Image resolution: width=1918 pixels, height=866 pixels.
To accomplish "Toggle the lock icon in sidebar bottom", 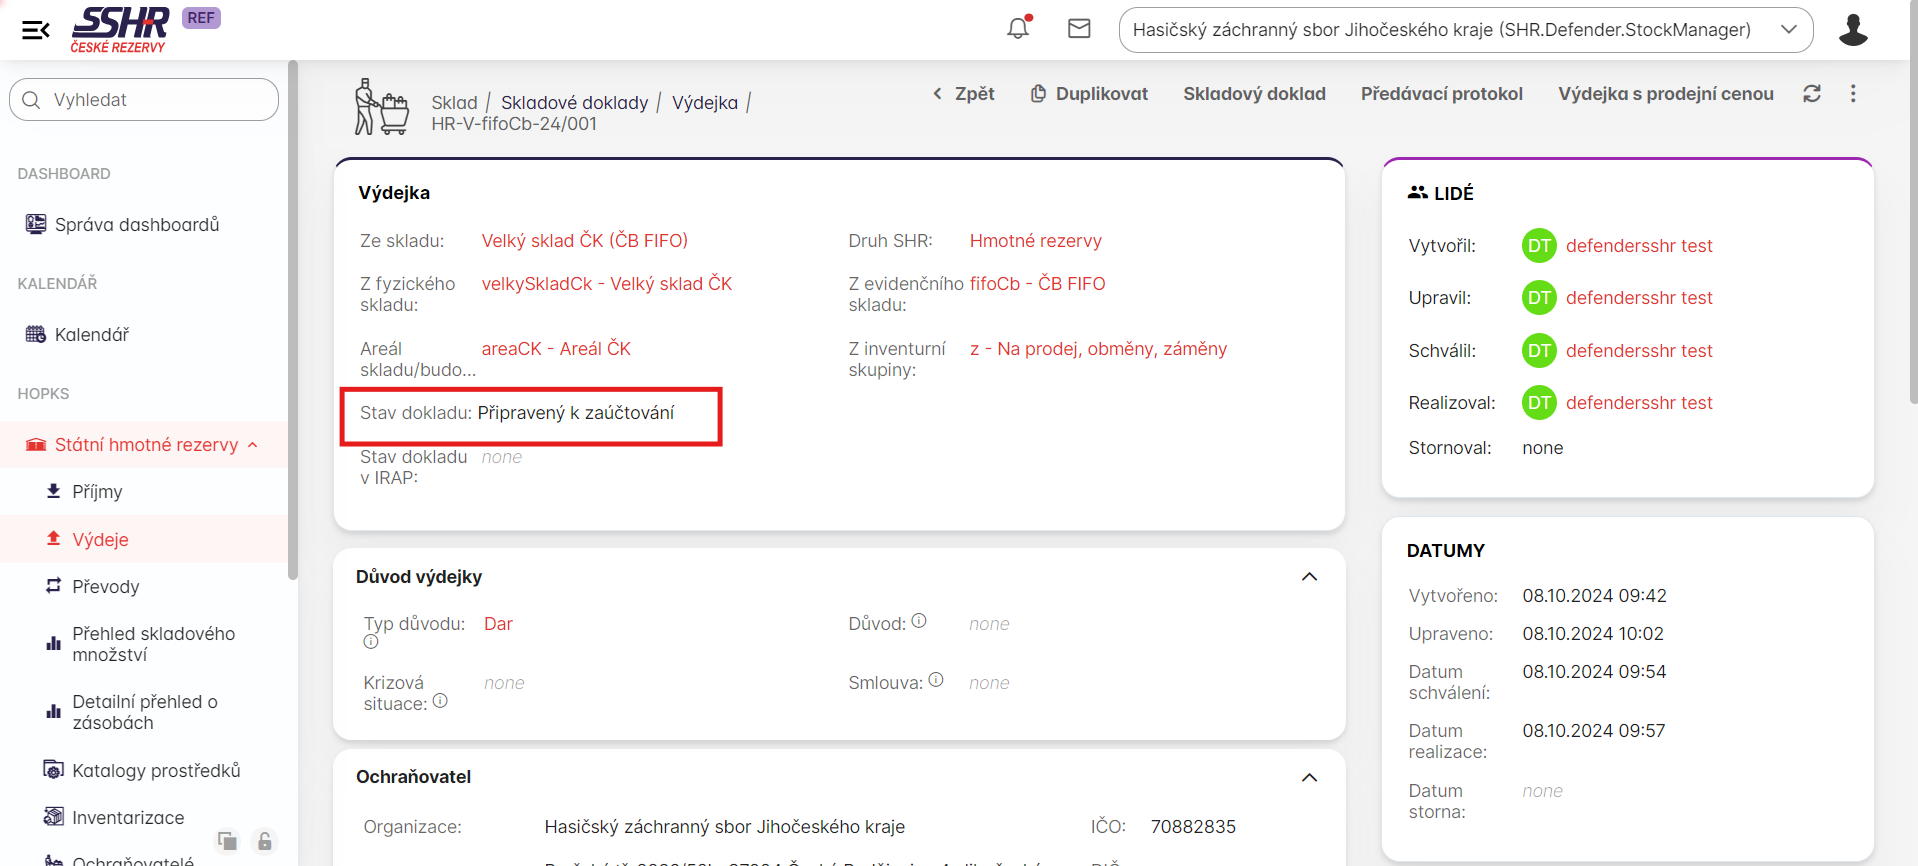I will point(265,841).
